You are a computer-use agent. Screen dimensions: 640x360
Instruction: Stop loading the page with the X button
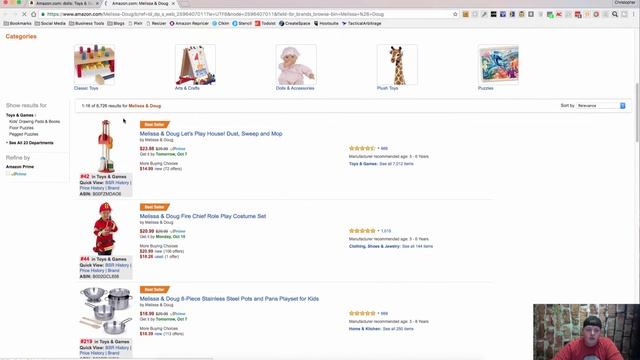point(24,14)
